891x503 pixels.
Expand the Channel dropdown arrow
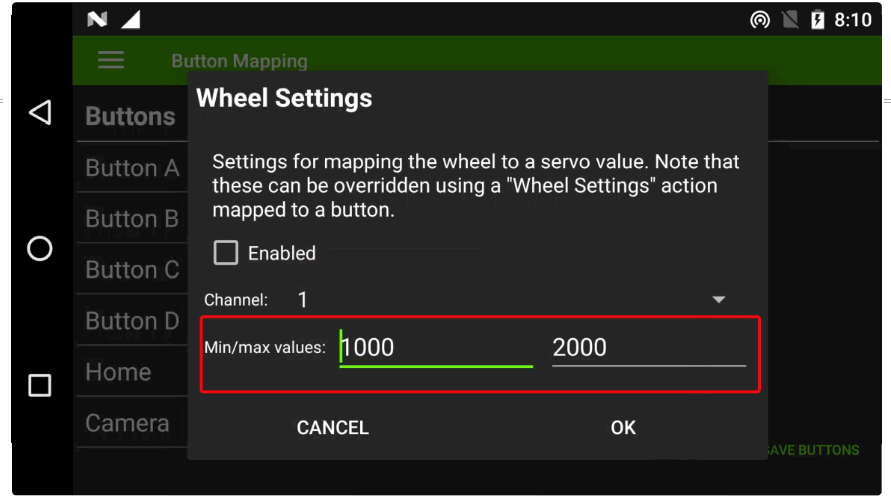coord(717,300)
